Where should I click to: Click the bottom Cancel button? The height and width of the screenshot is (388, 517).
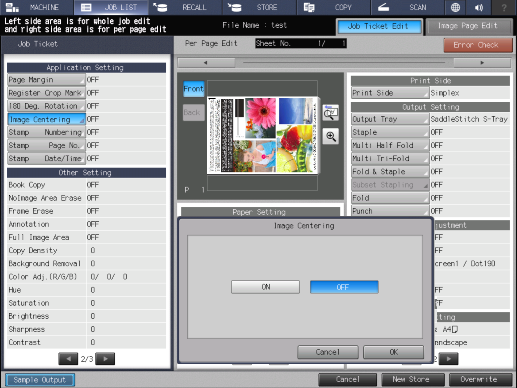click(348, 380)
